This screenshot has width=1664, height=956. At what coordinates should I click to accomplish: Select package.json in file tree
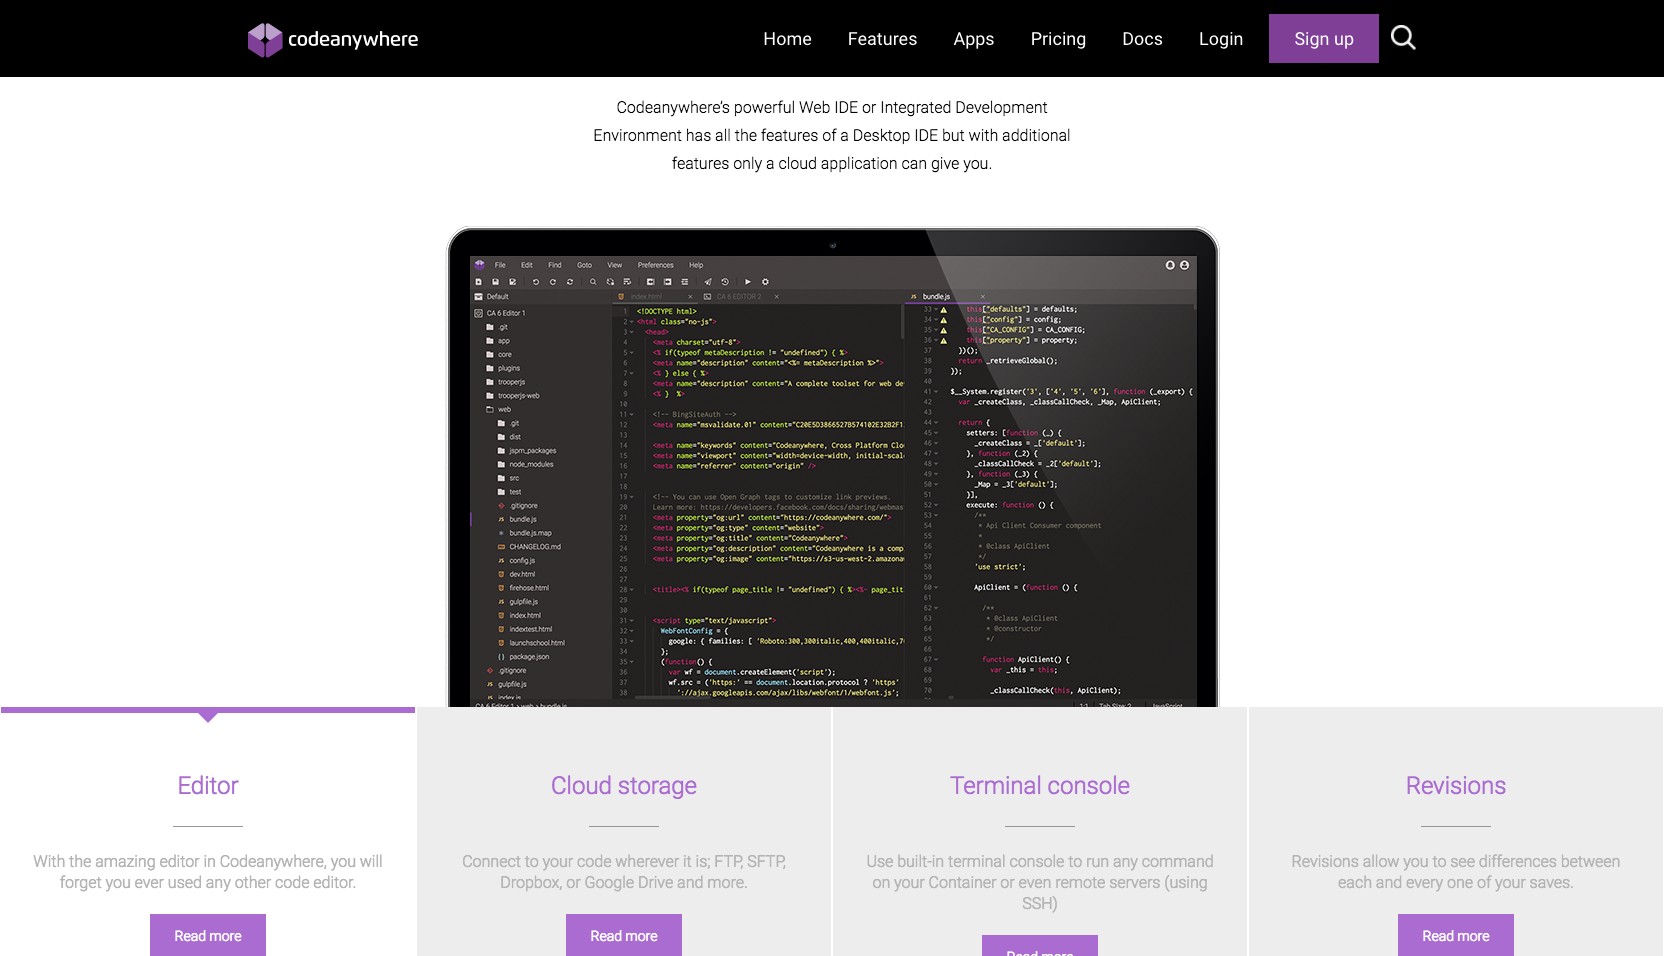[529, 657]
